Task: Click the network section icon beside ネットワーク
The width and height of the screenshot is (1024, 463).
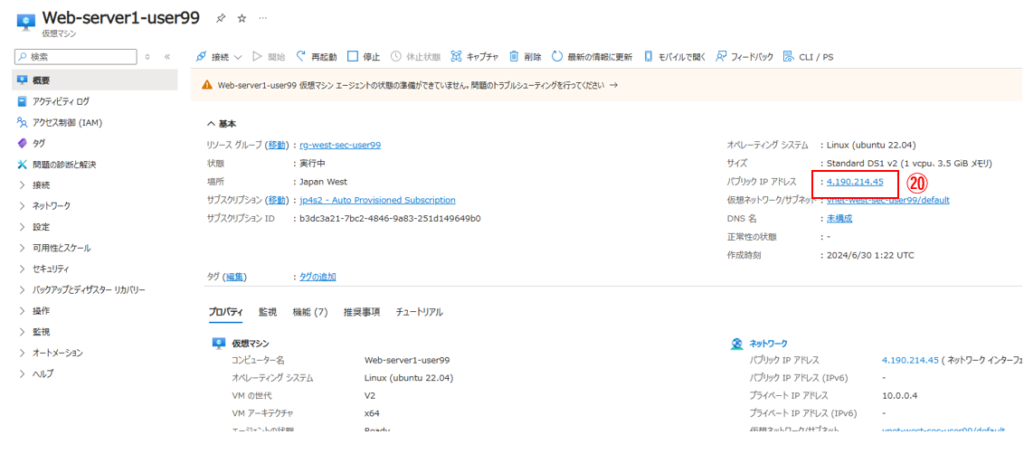Action: tap(737, 343)
